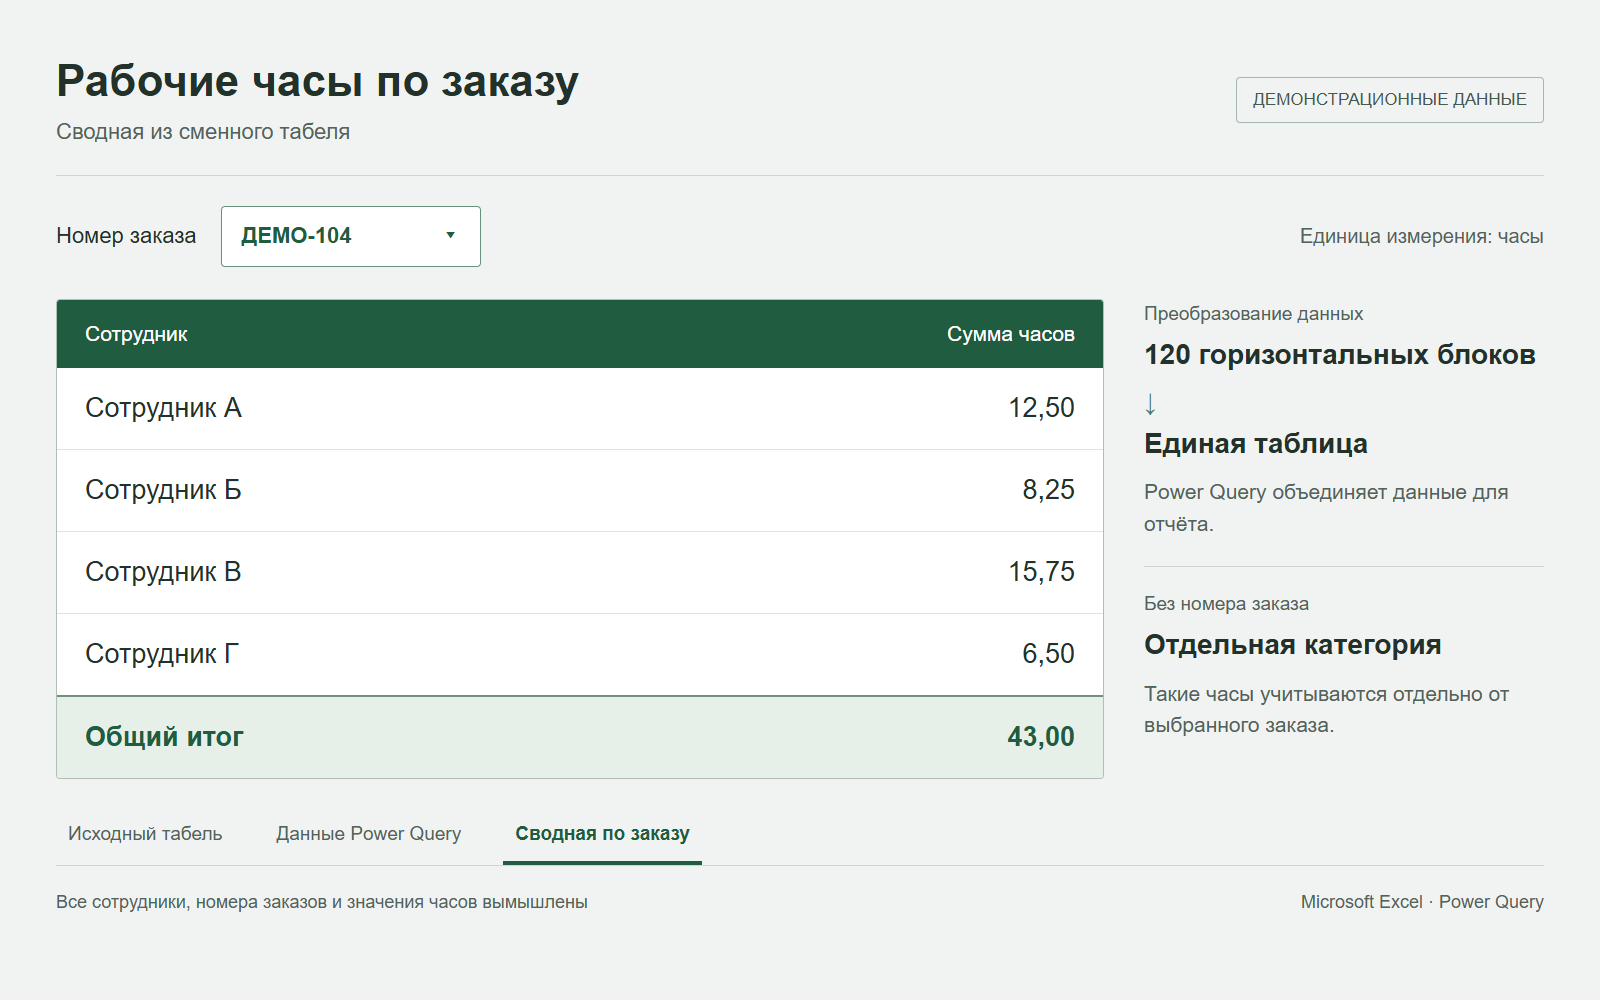This screenshot has height=1000, width=1600.
Task: Select the Сотрудник В row label
Action: [163, 572]
